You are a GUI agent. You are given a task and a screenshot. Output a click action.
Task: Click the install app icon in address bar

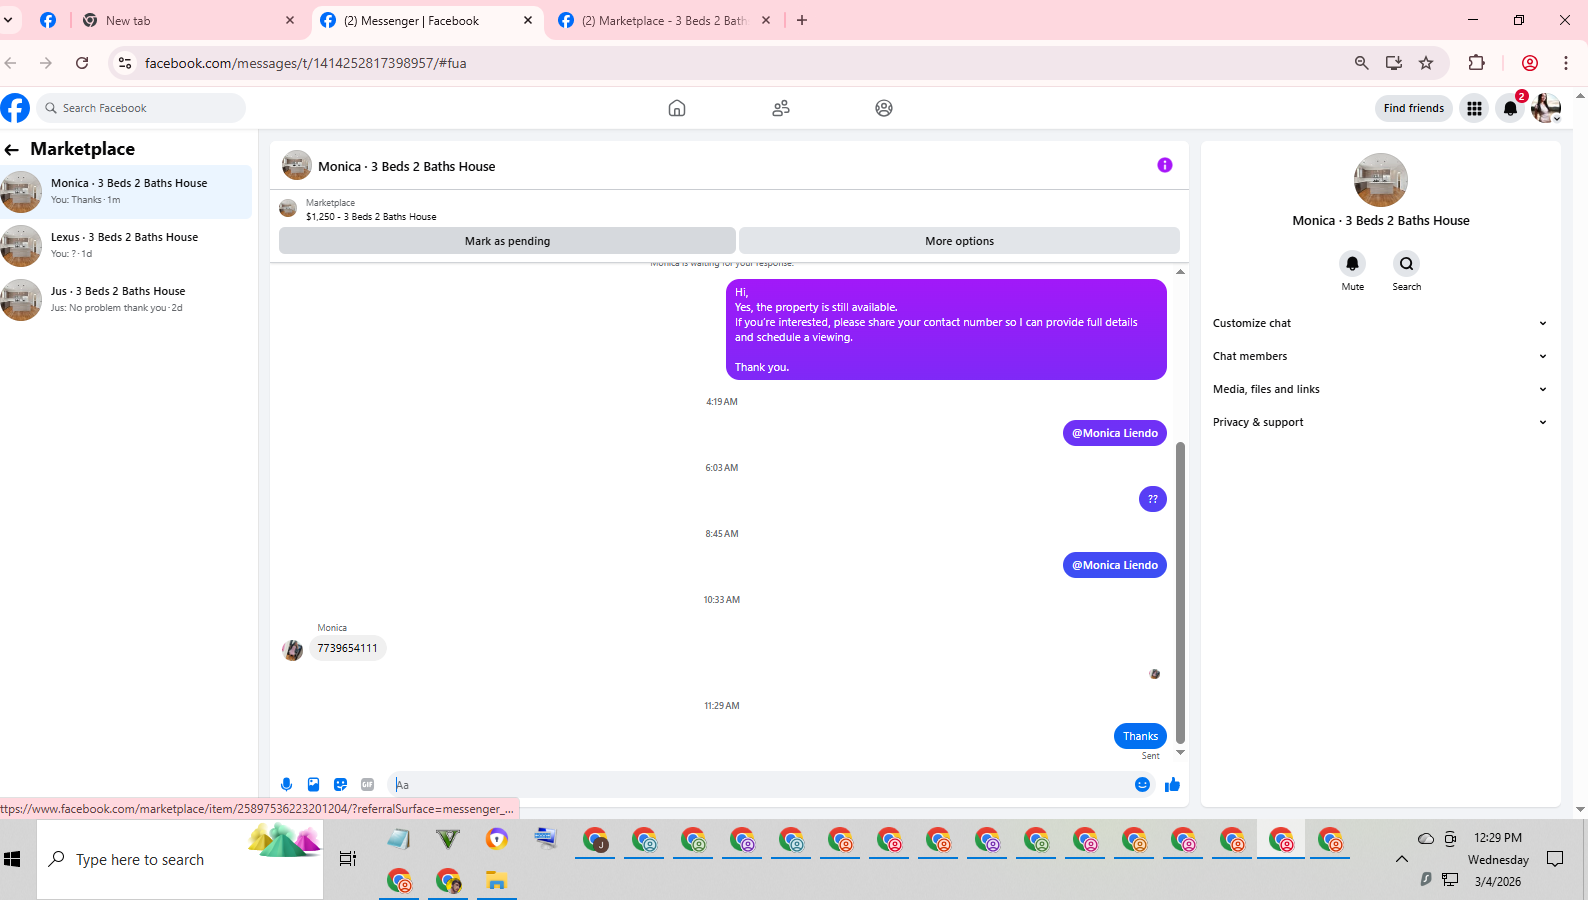pos(1394,63)
